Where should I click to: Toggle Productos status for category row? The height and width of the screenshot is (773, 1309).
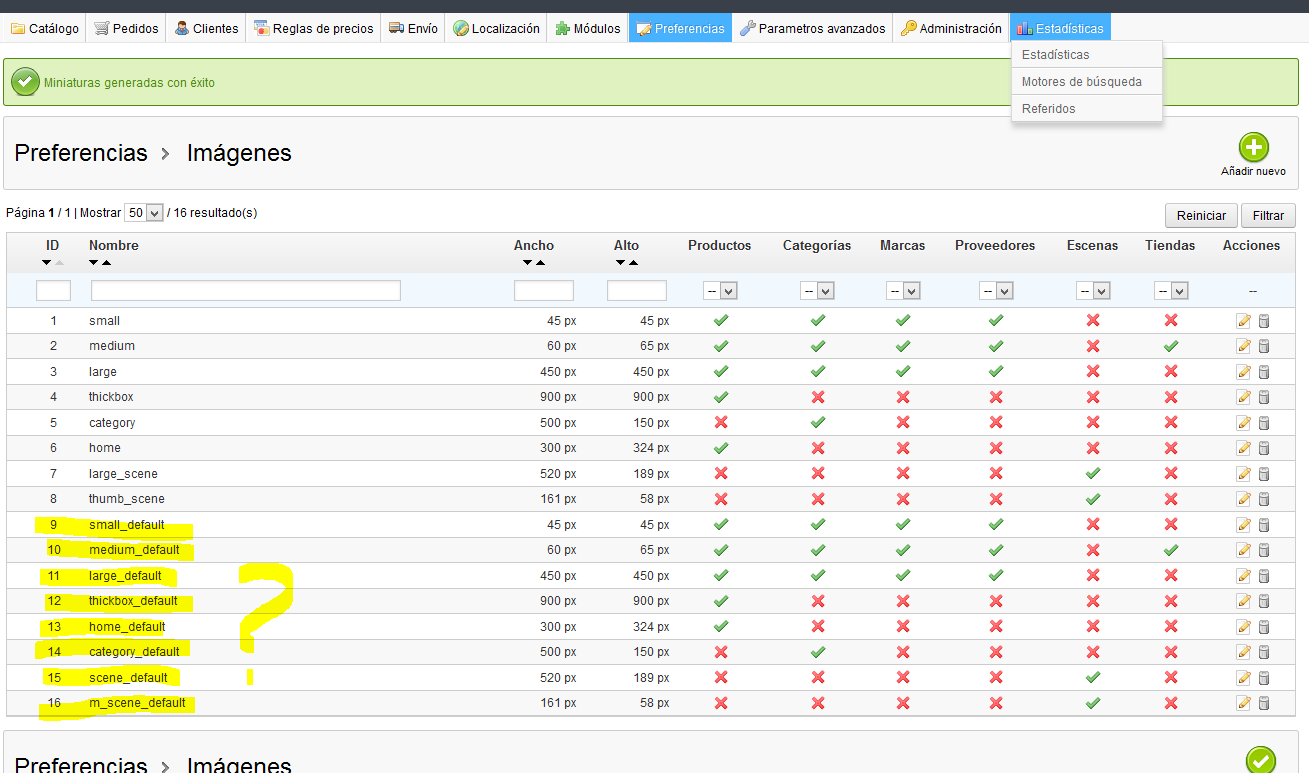point(720,423)
